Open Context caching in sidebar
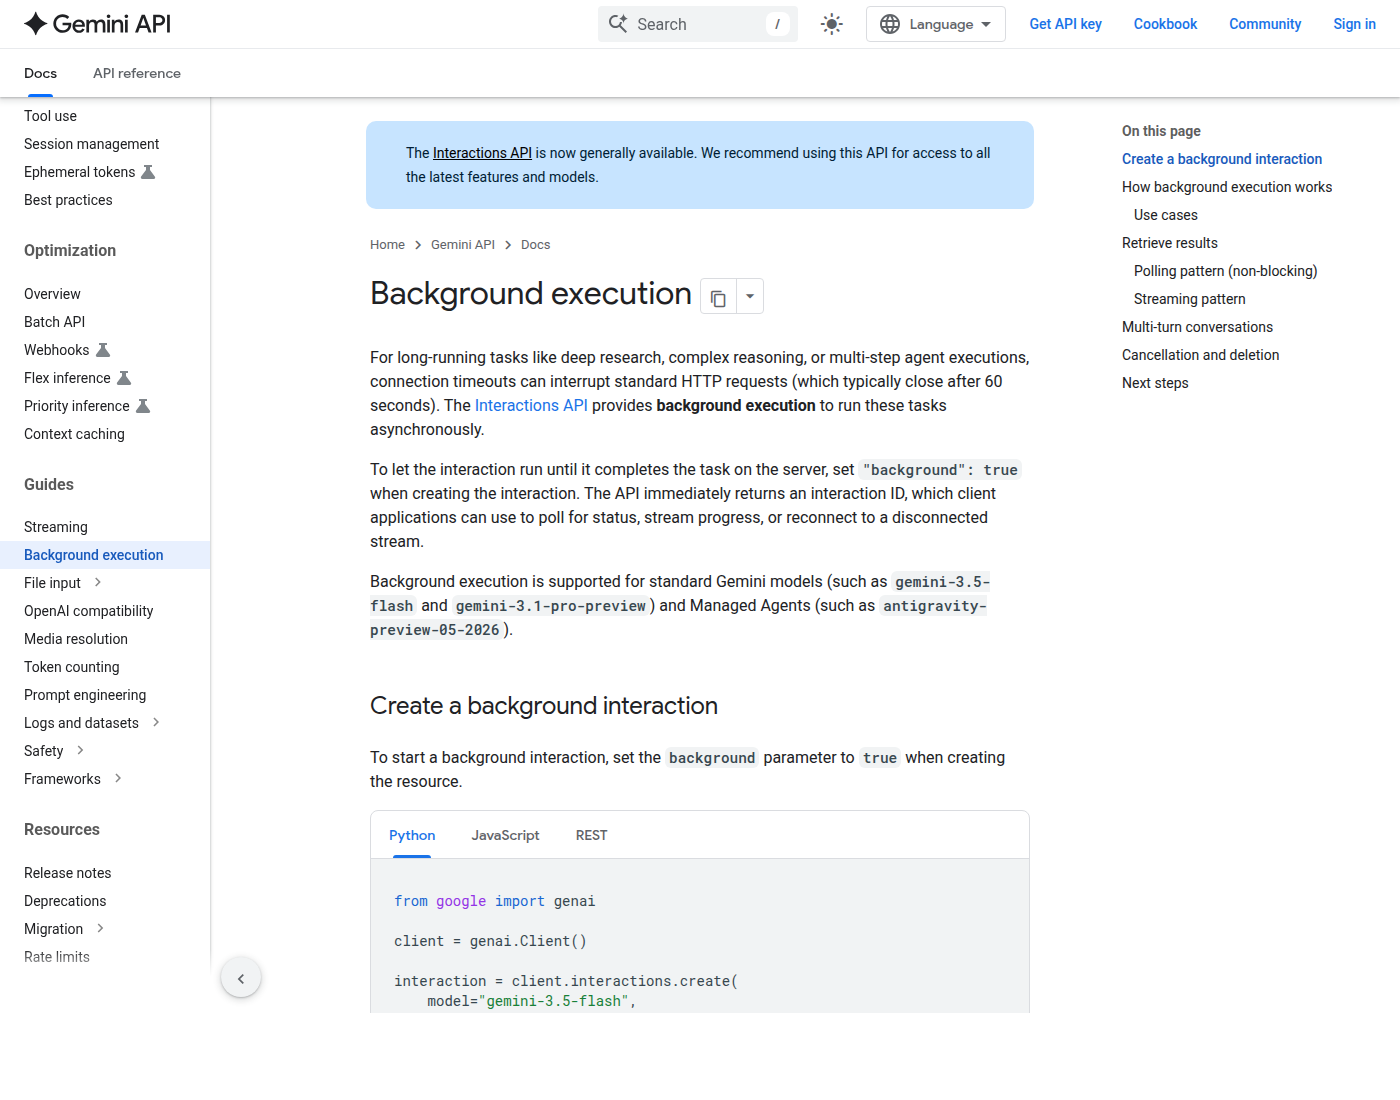Image resolution: width=1400 pixels, height=1100 pixels. point(74,434)
